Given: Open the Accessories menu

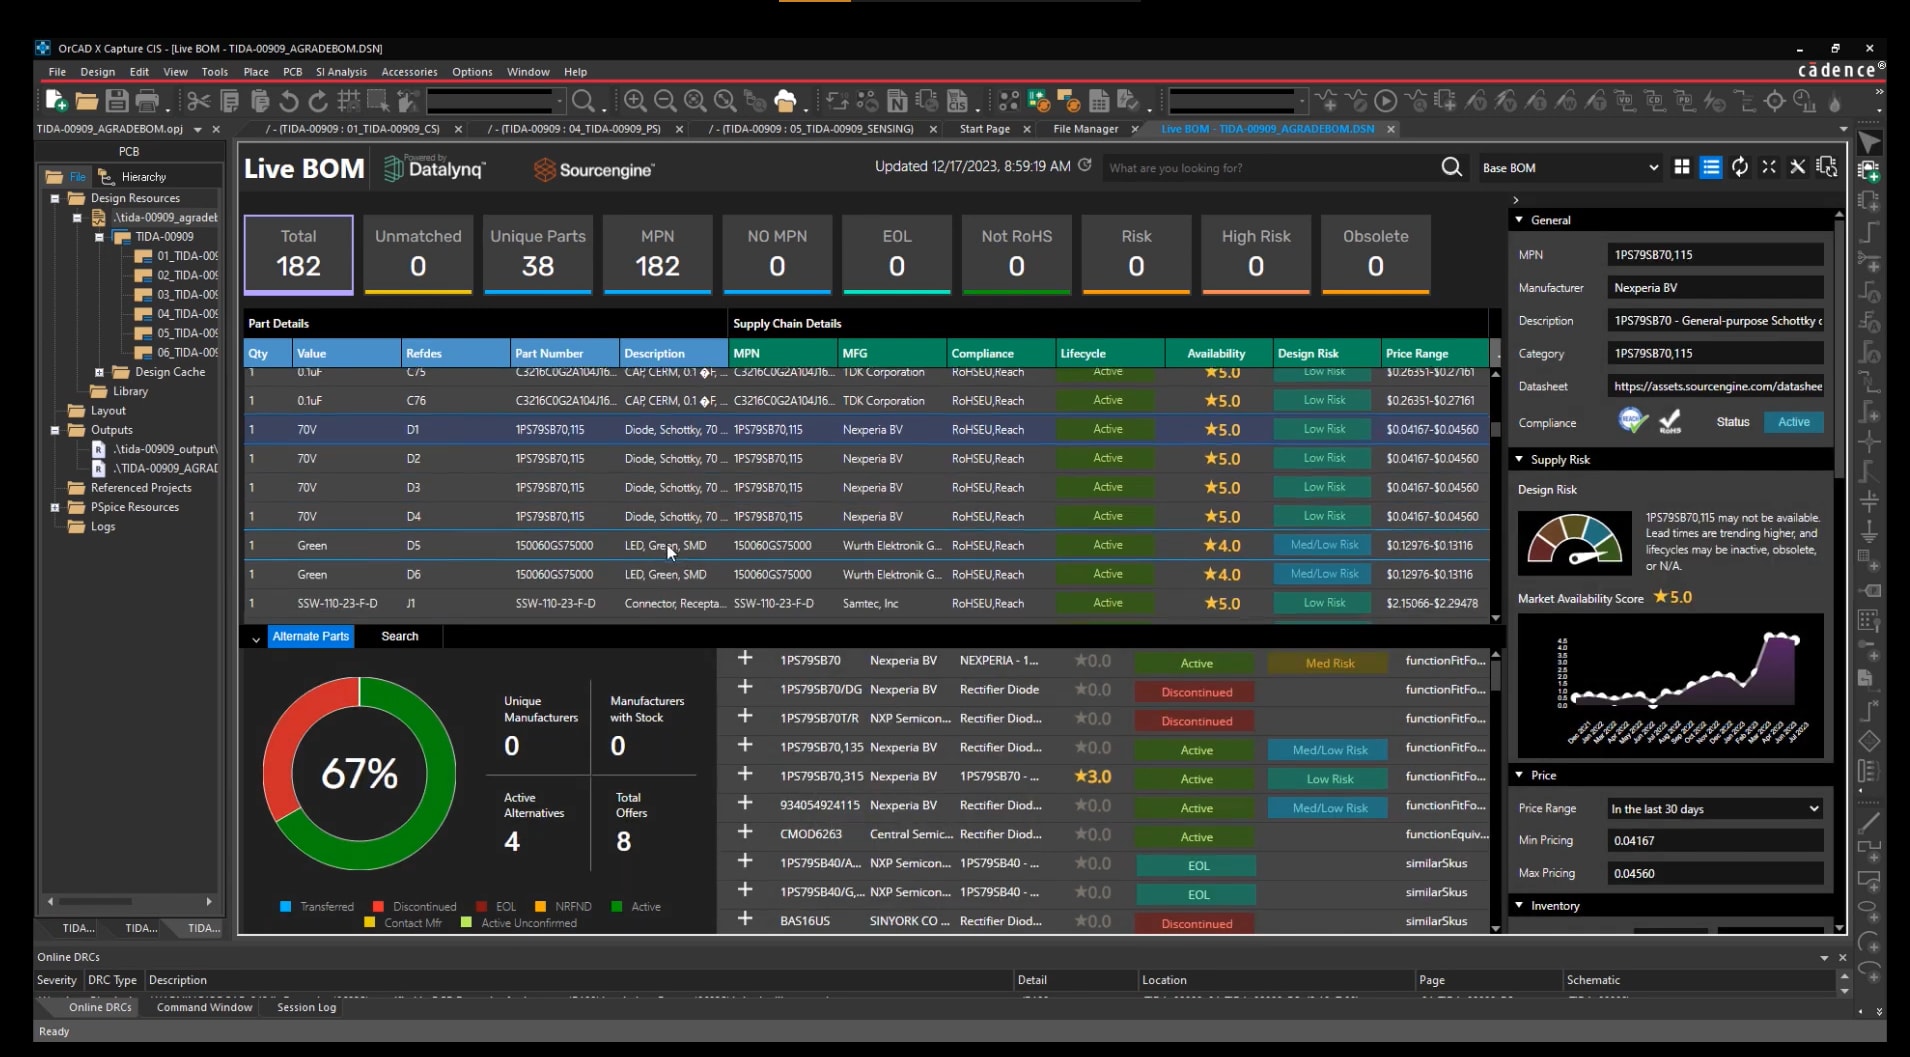Looking at the screenshot, I should (409, 72).
